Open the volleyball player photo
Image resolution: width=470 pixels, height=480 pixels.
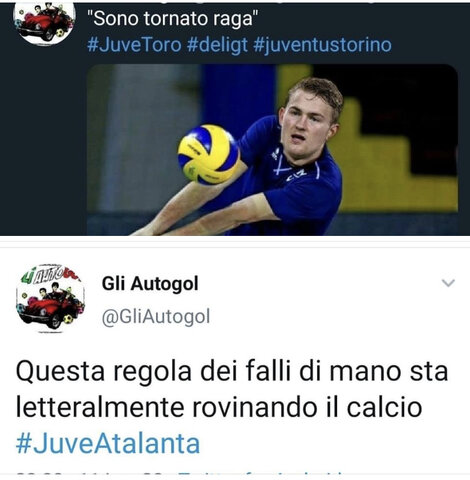pos(272,150)
